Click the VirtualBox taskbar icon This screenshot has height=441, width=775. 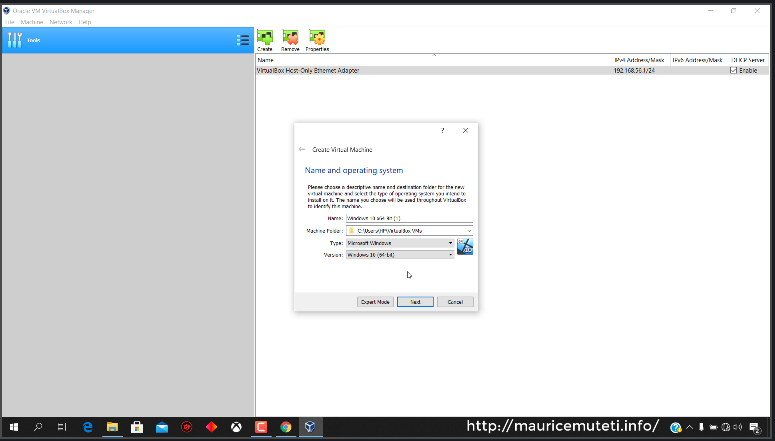[x=310, y=427]
